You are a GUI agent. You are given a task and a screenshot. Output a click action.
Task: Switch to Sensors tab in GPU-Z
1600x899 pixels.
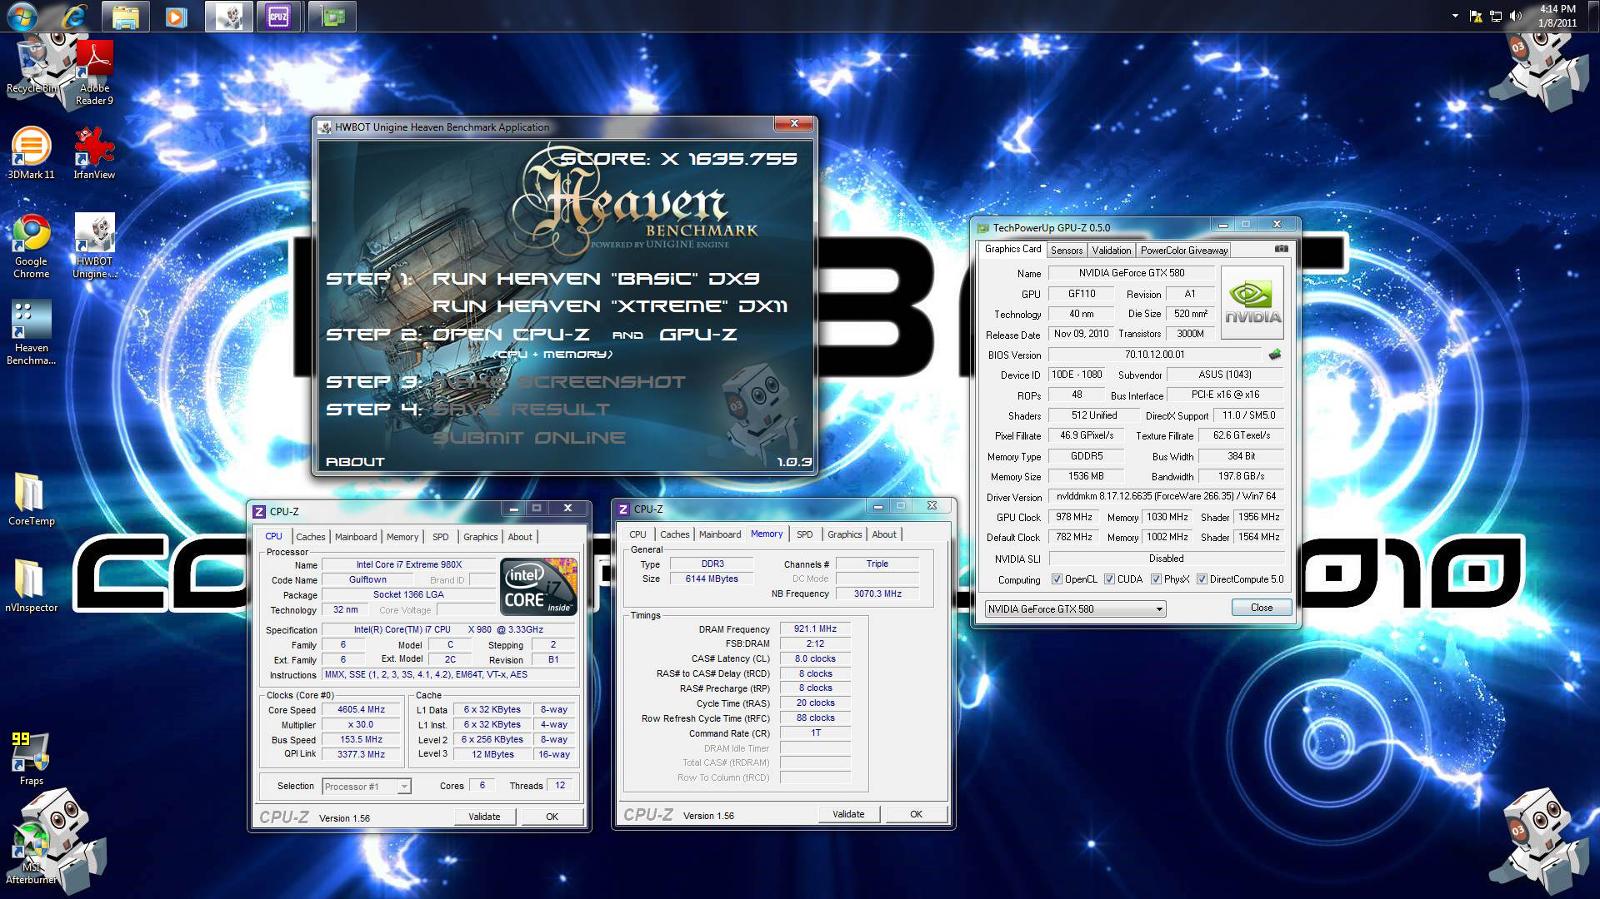[1066, 250]
